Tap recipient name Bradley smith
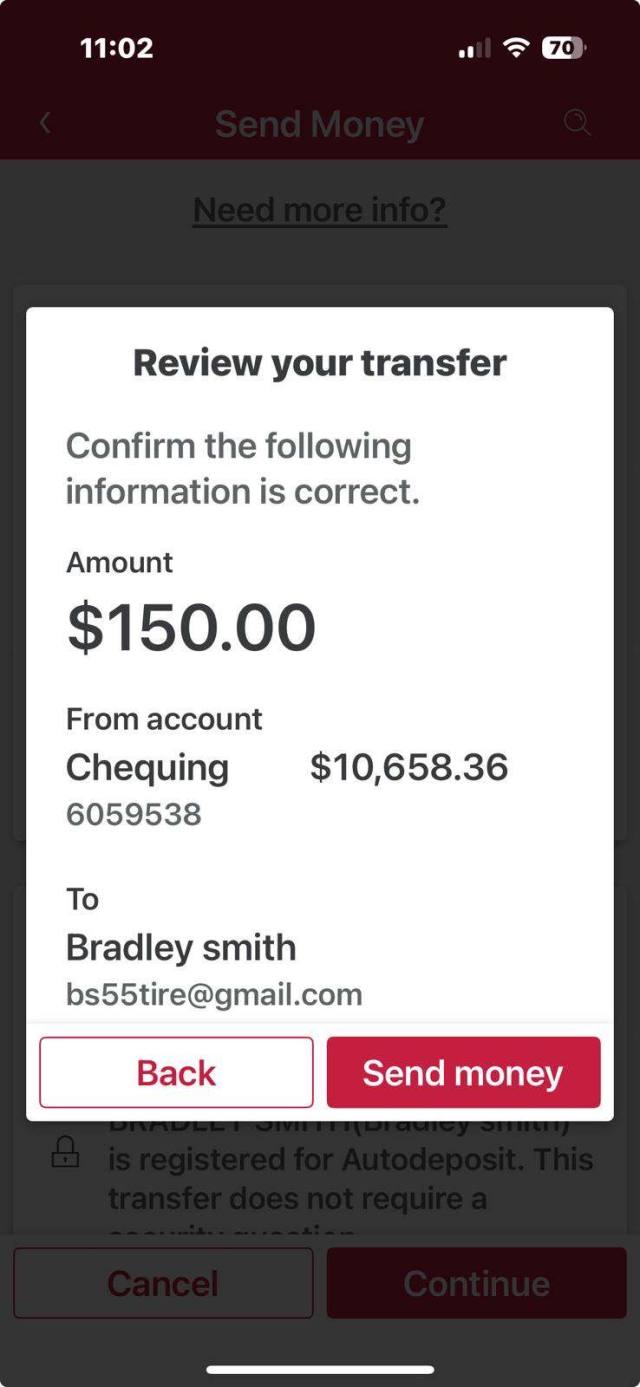 pos(181,947)
